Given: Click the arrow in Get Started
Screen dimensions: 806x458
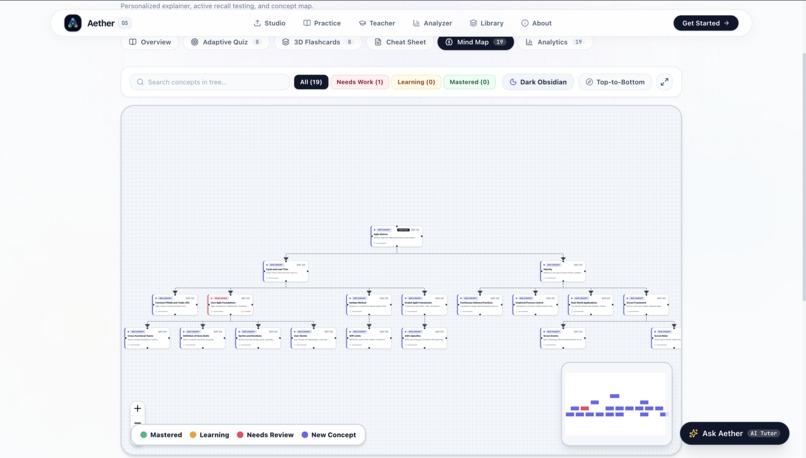Looking at the screenshot, I should pyautogui.click(x=726, y=23).
